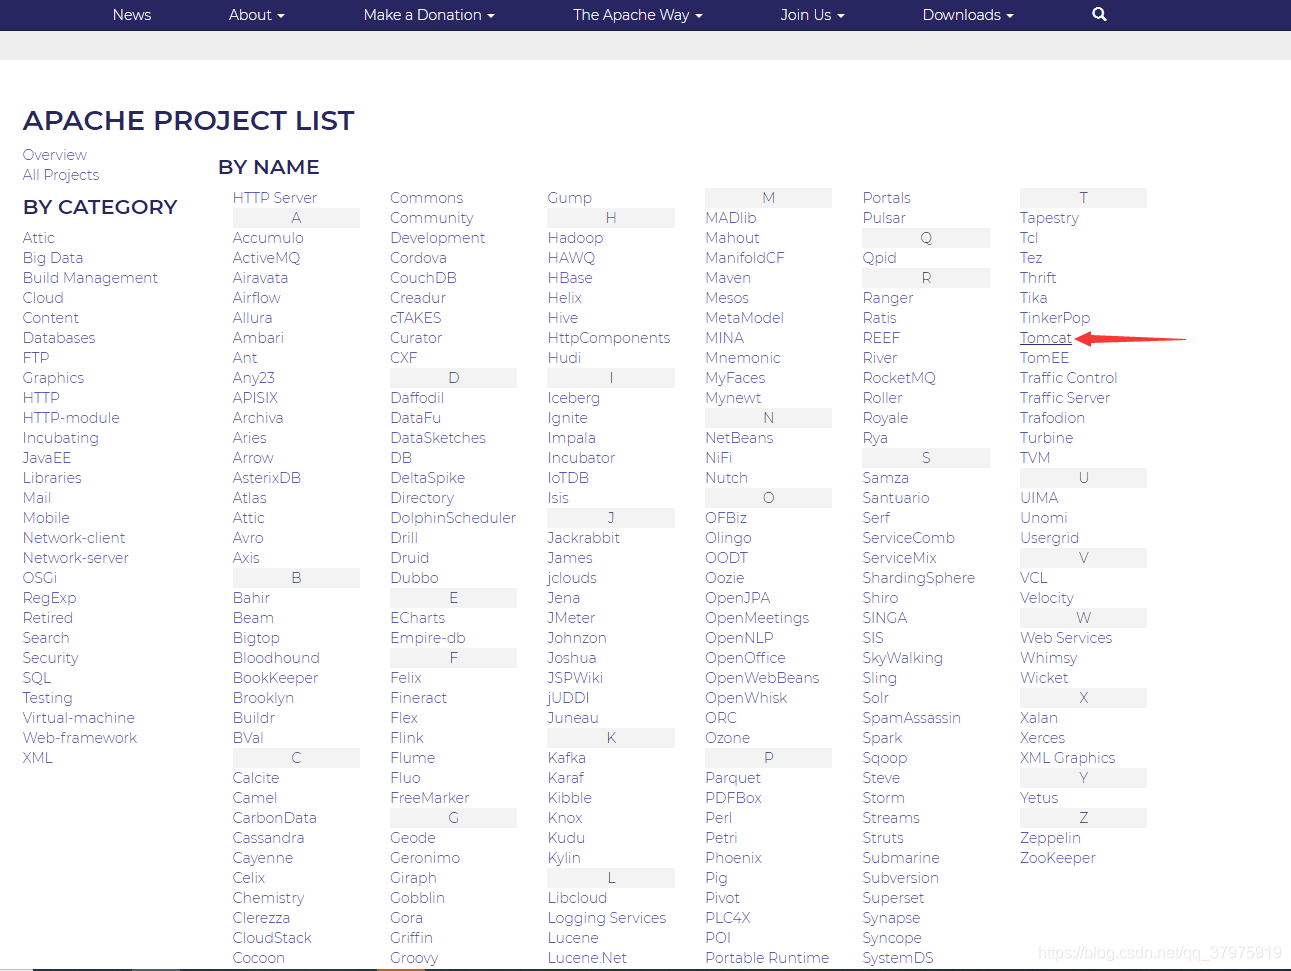Expand the About dropdown menu
This screenshot has width=1291, height=971.
pos(257,15)
